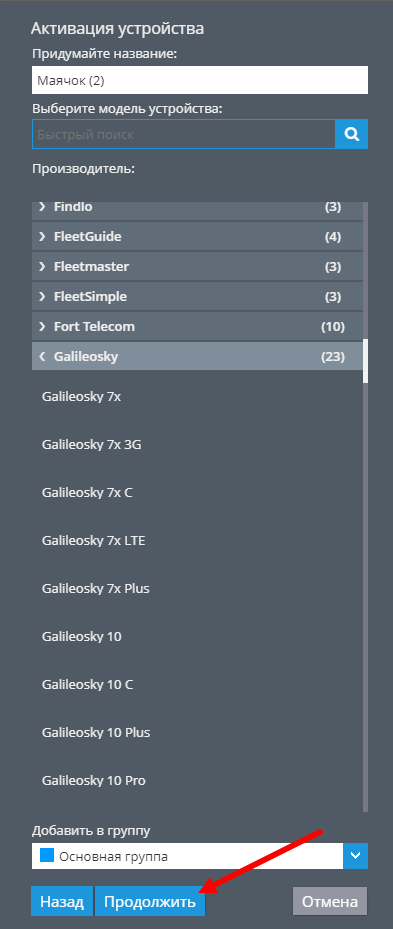Screen dimensions: 393x929
Task: Focus the device name input field
Action: (x=200, y=80)
